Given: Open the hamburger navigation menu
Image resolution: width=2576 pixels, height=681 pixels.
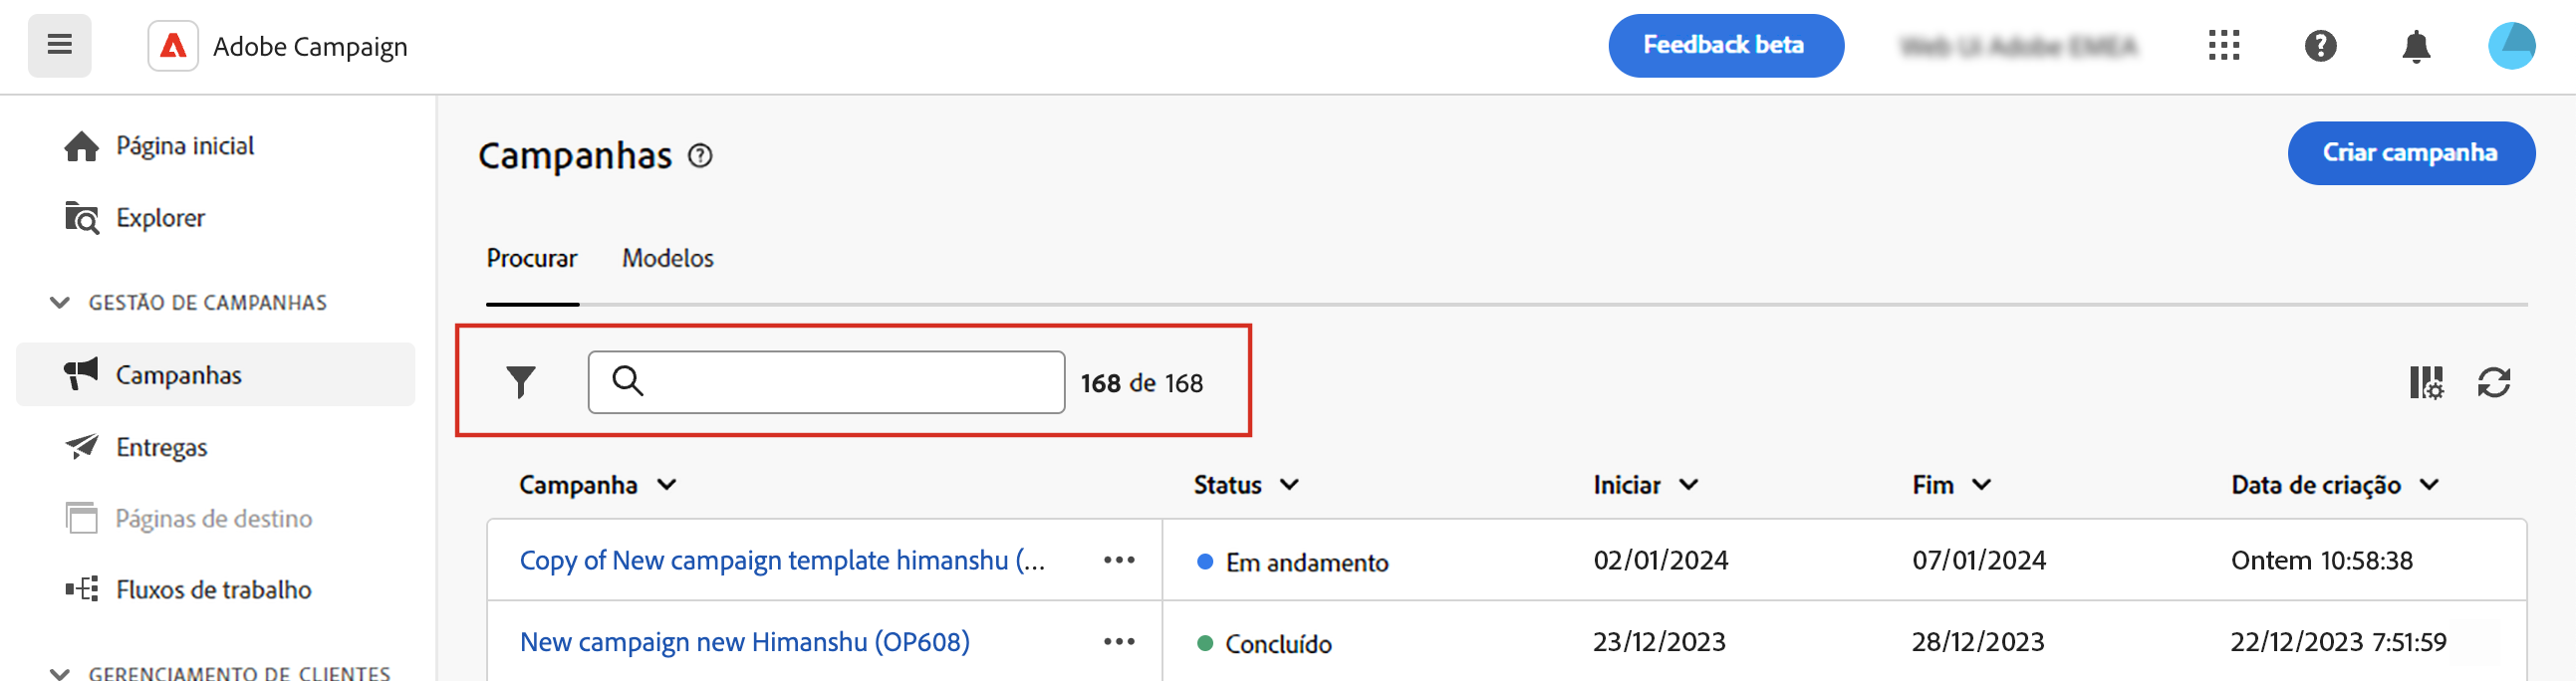Looking at the screenshot, I should pyautogui.click(x=59, y=45).
